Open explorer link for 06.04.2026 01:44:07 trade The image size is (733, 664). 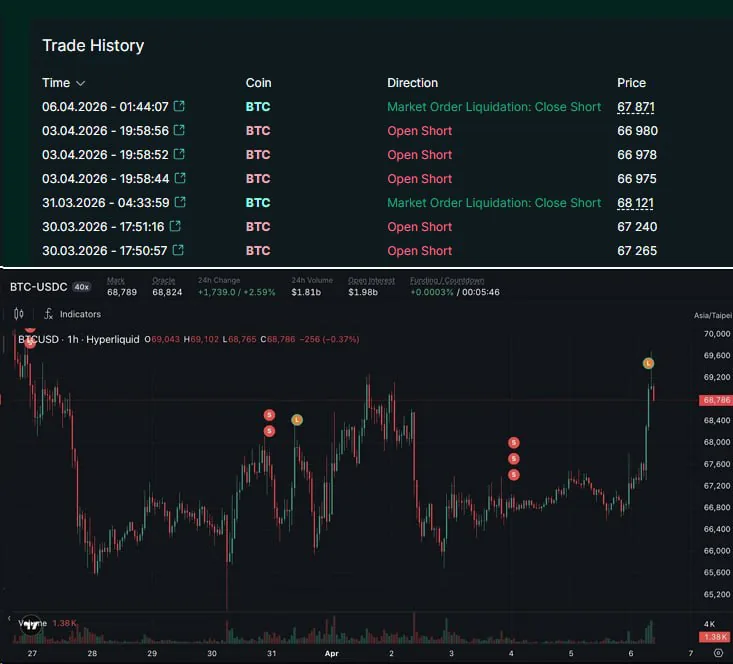click(x=179, y=107)
